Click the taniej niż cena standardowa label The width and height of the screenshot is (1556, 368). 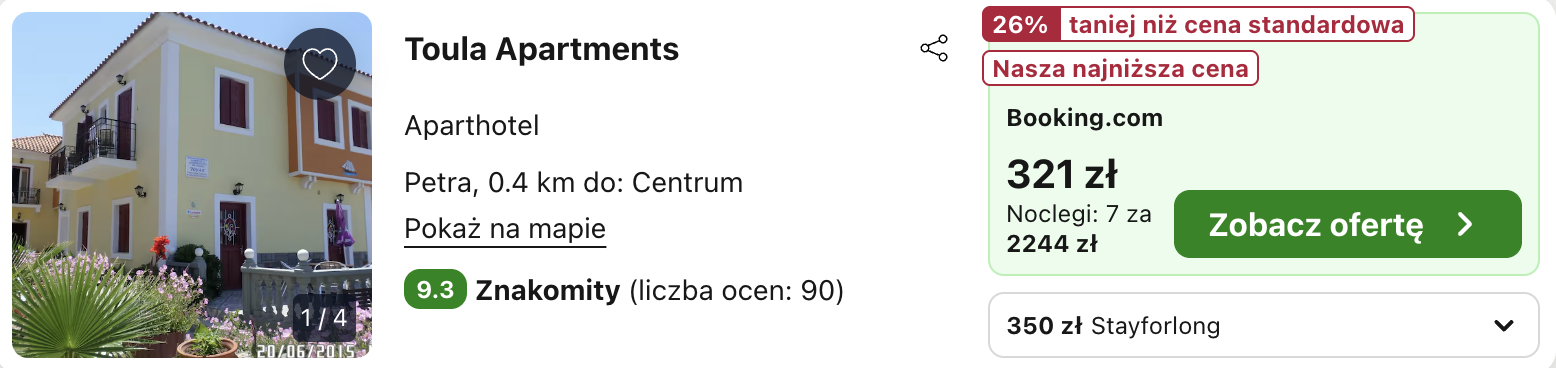pos(1236,25)
